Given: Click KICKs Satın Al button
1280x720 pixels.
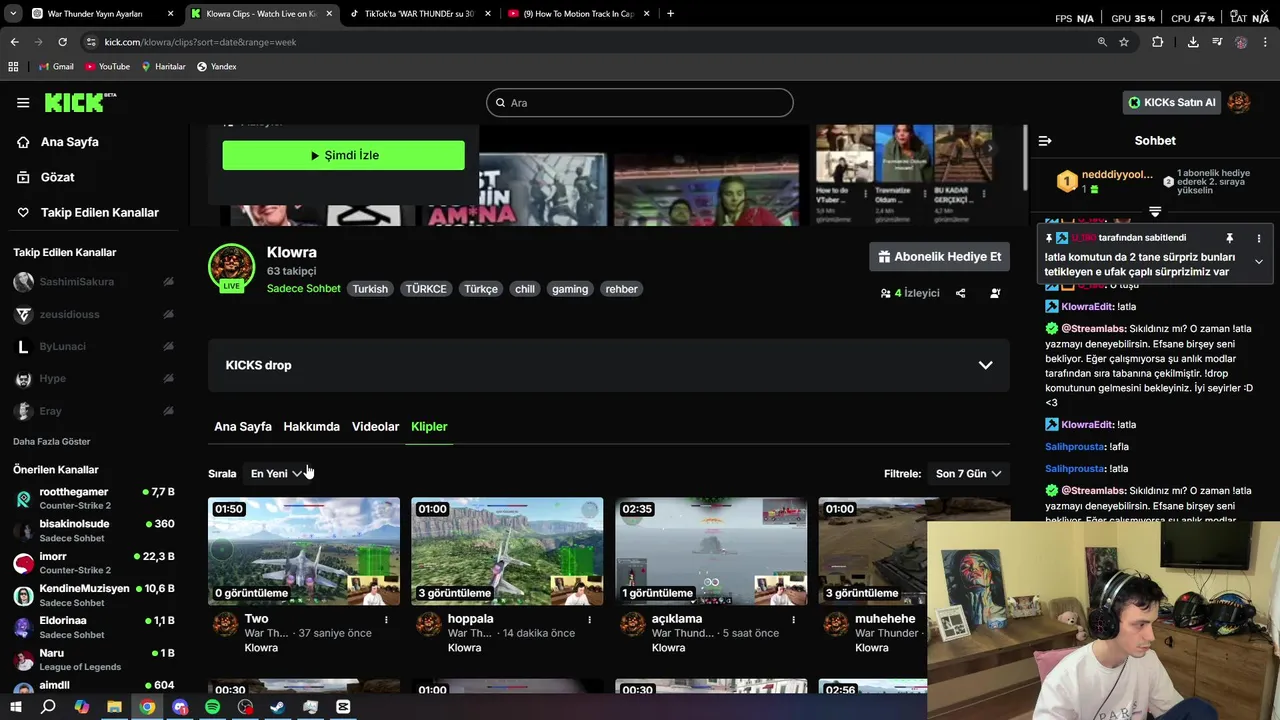Looking at the screenshot, I should click(x=1171, y=102).
